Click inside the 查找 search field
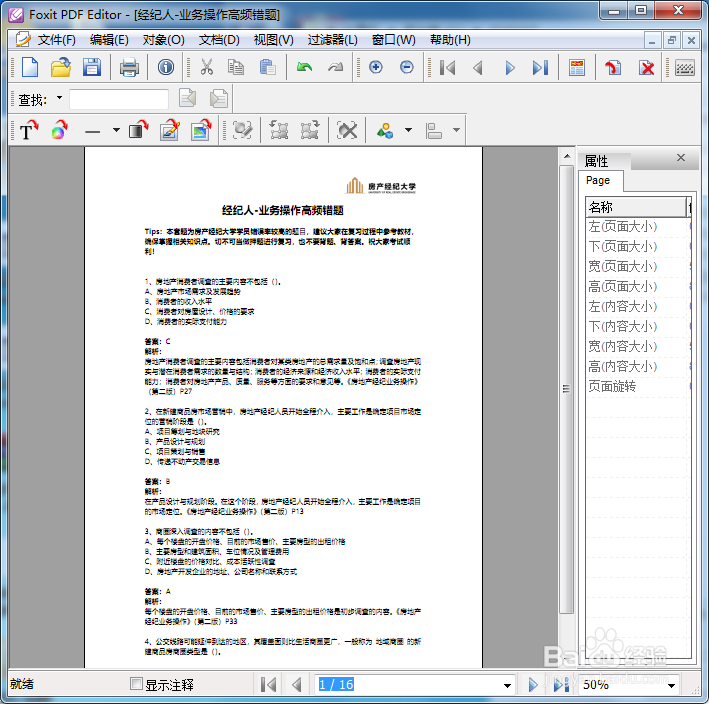 [x=119, y=99]
